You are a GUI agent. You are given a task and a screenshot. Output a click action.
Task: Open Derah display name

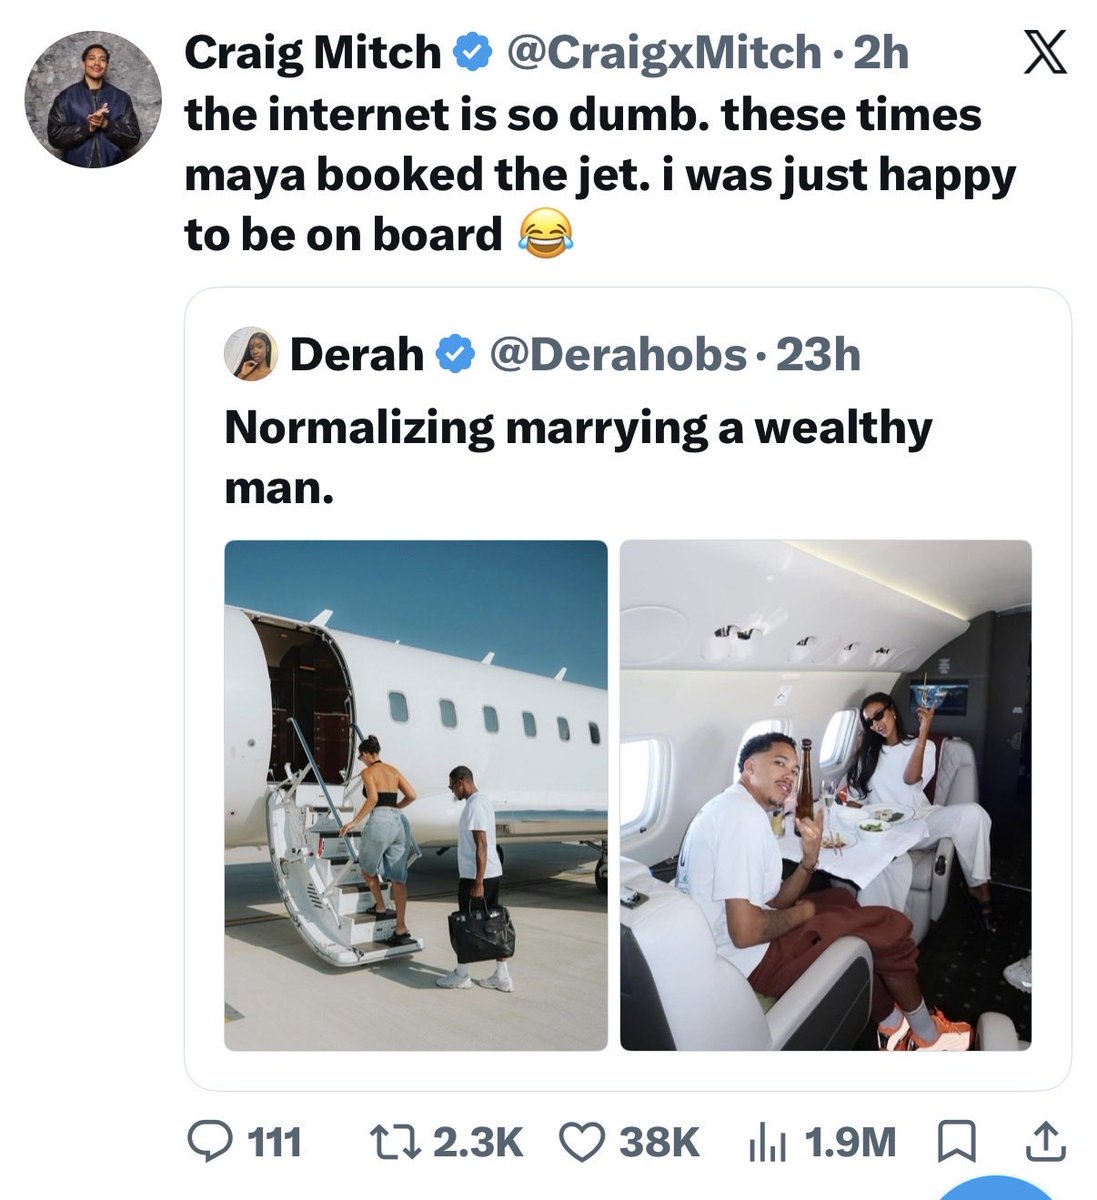click(357, 354)
